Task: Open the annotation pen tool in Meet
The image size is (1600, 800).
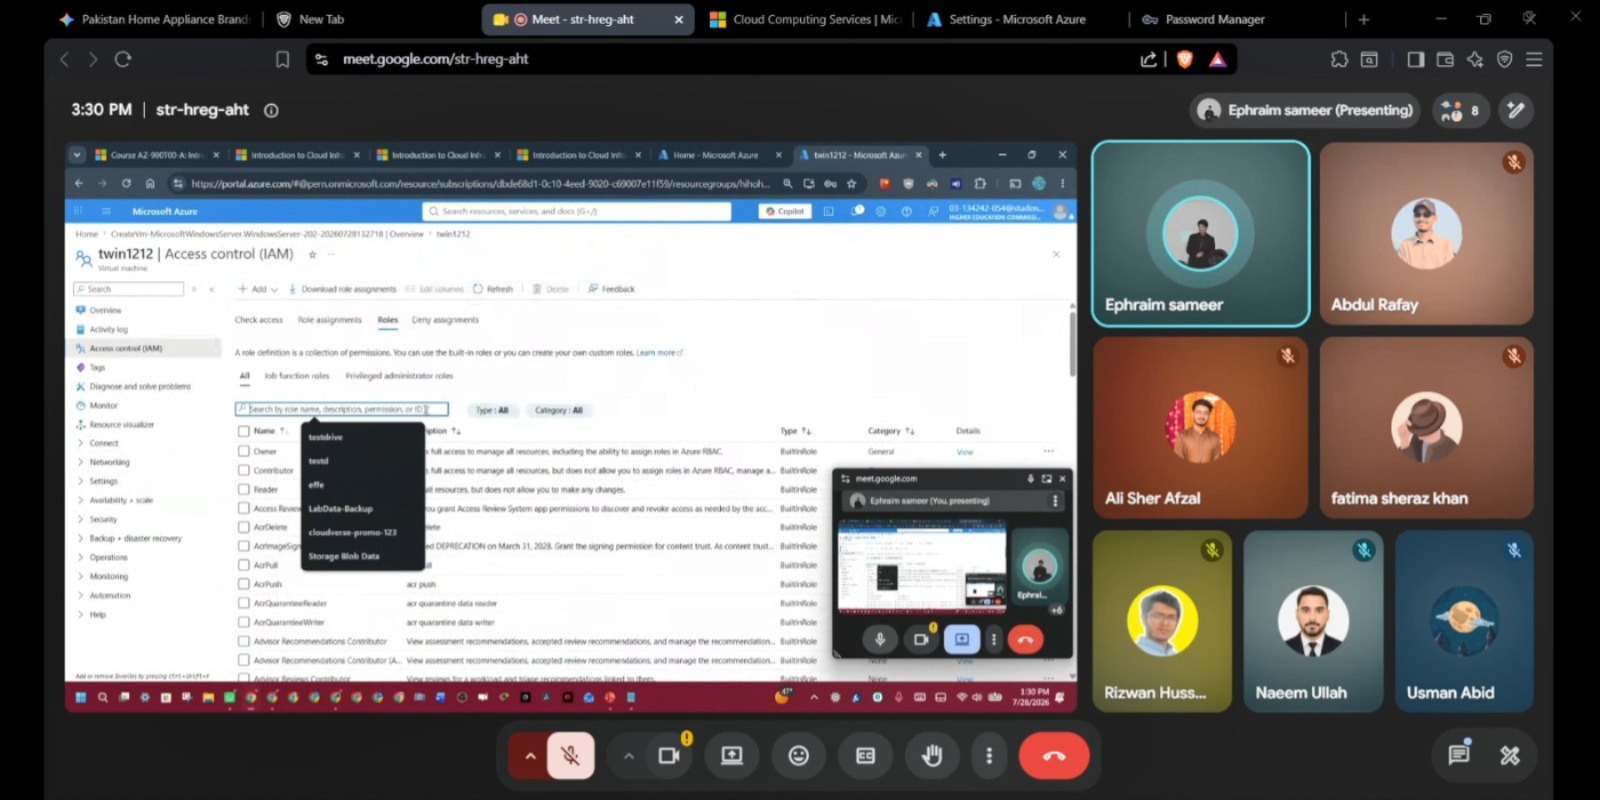Action: coord(1516,110)
